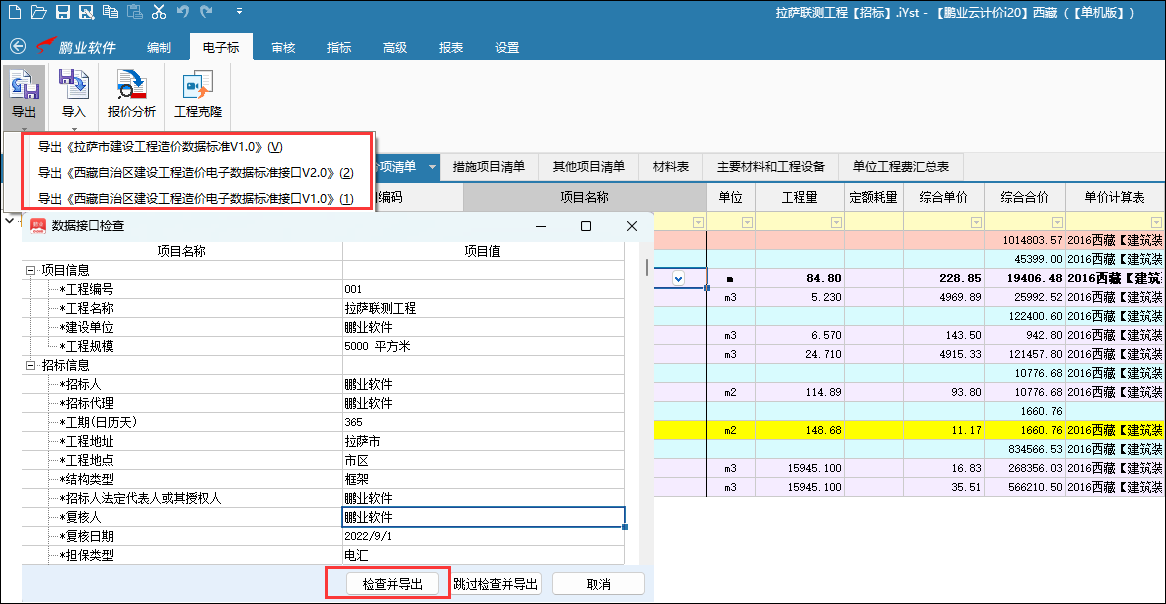Open the 单位 column filter dropdown
Viewport: 1166px width, 604px height.
click(747, 222)
